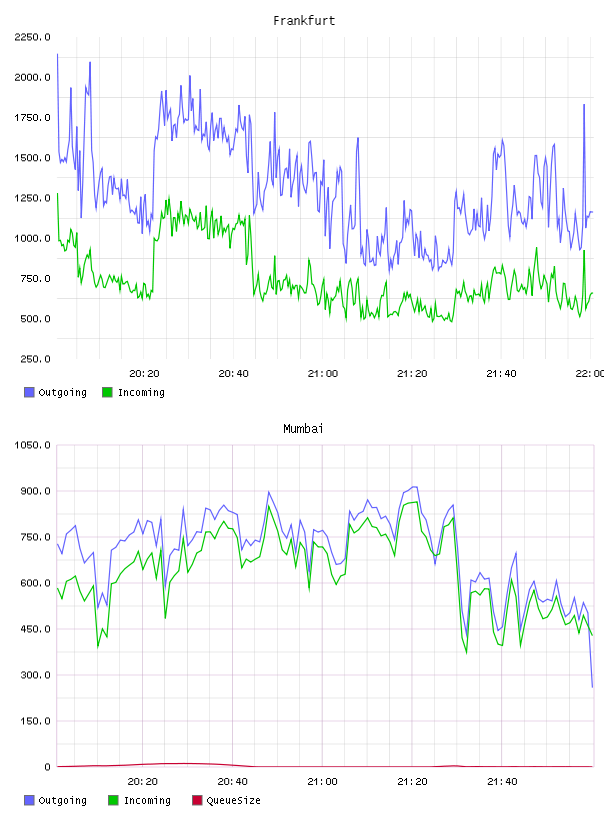Click the 21:20 time label on Mumbai chart

click(x=412, y=782)
